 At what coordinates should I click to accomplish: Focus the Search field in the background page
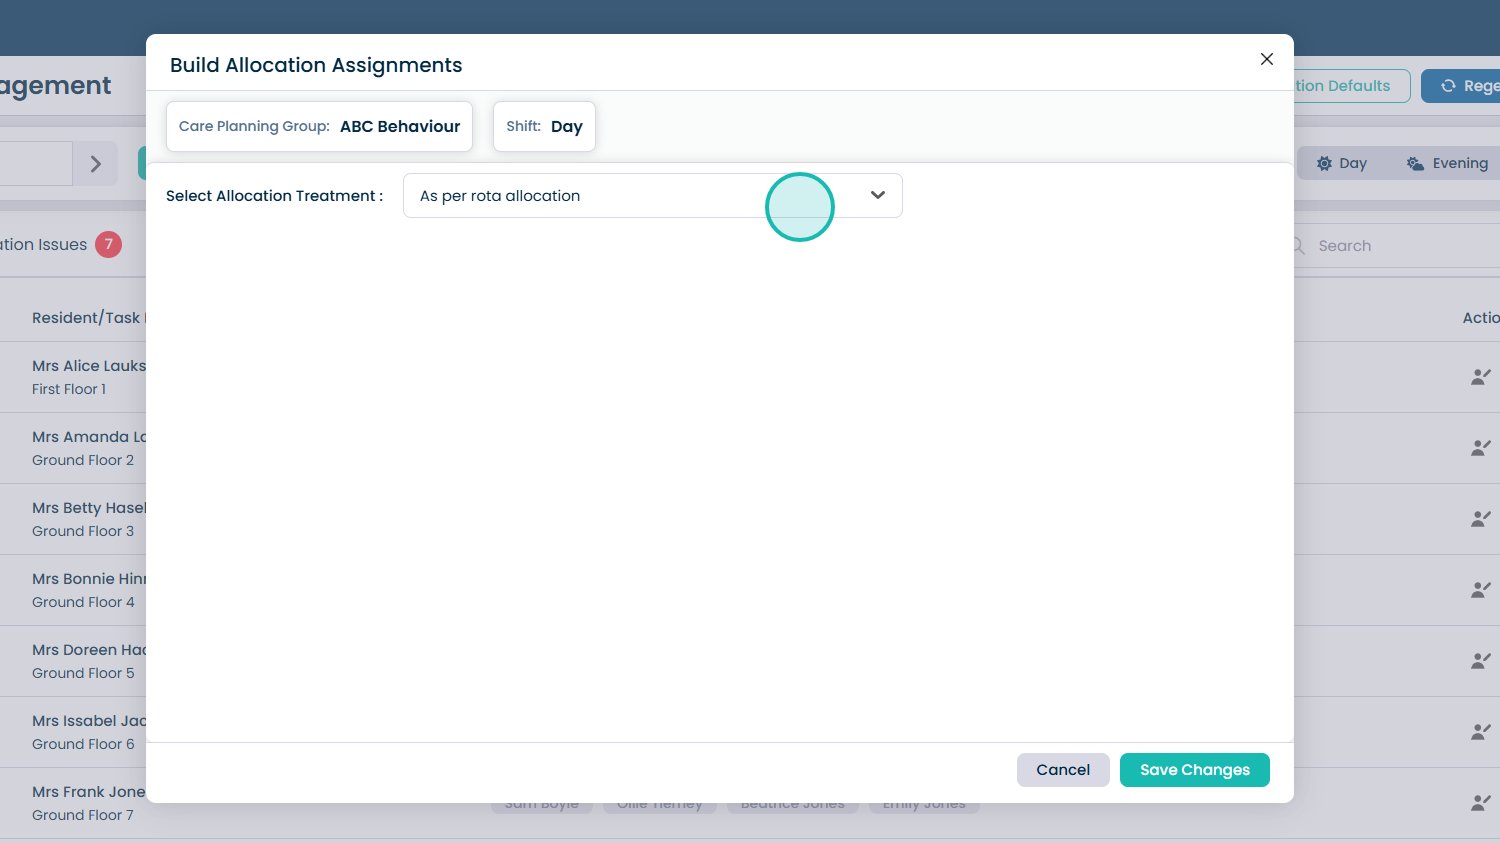click(x=1397, y=246)
